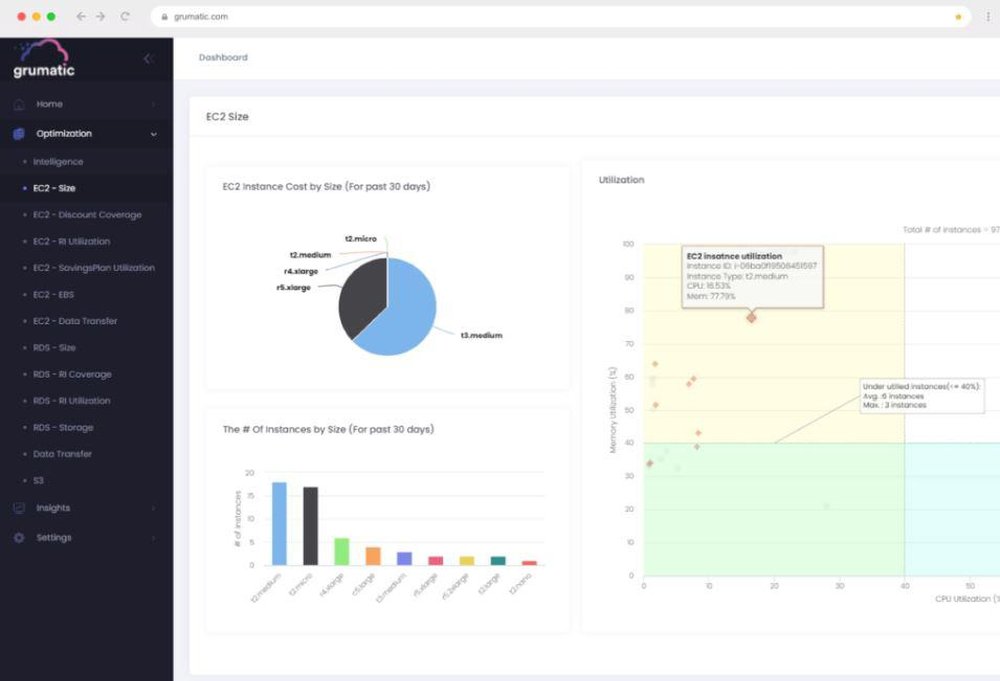
Task: Click the r4.xlarge pie label
Action: pos(300,271)
